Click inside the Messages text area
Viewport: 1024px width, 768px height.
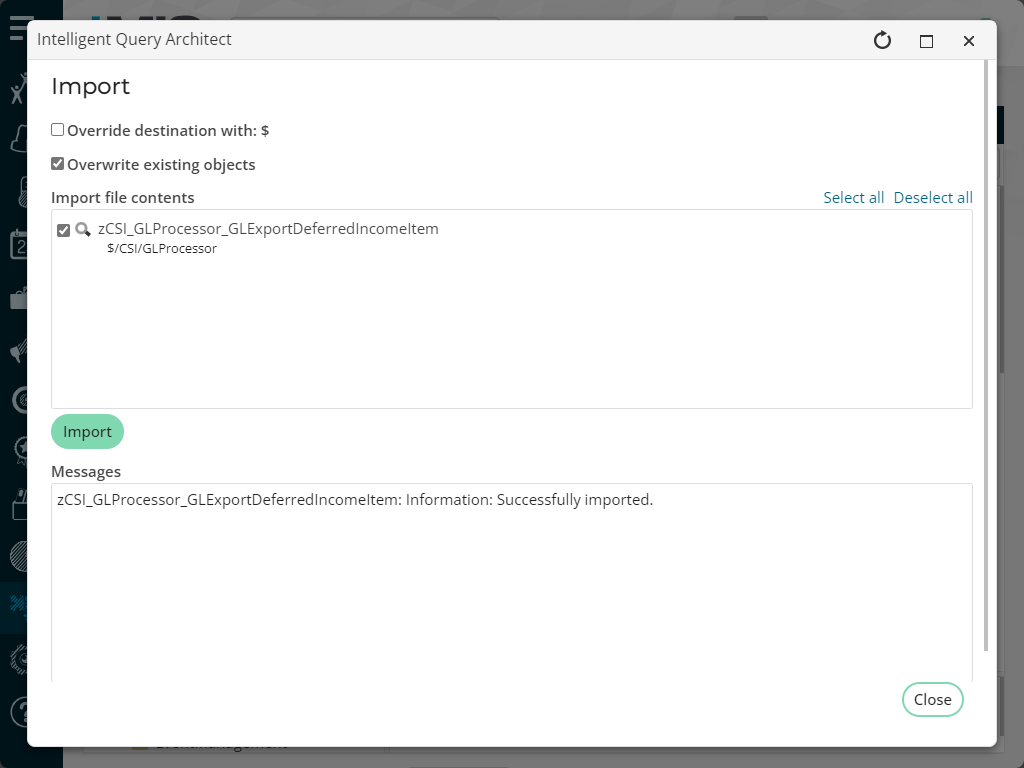tap(511, 590)
